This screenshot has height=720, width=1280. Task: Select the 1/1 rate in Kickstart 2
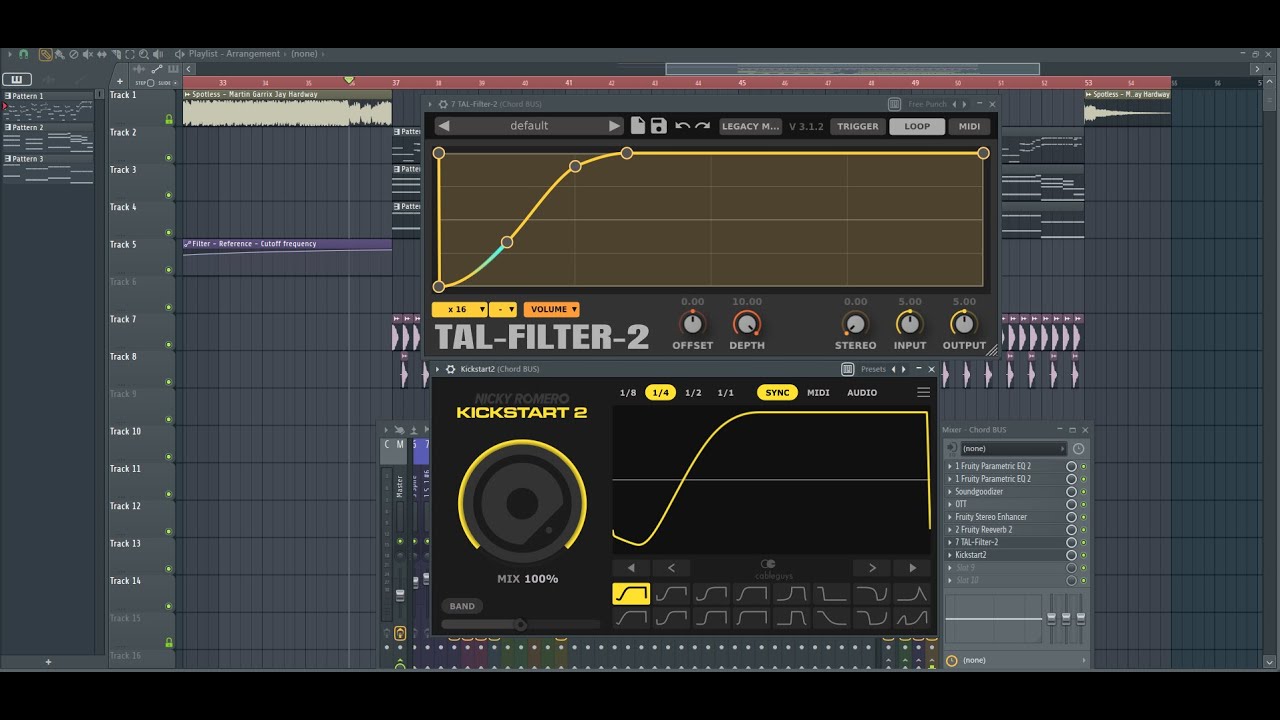tap(726, 393)
